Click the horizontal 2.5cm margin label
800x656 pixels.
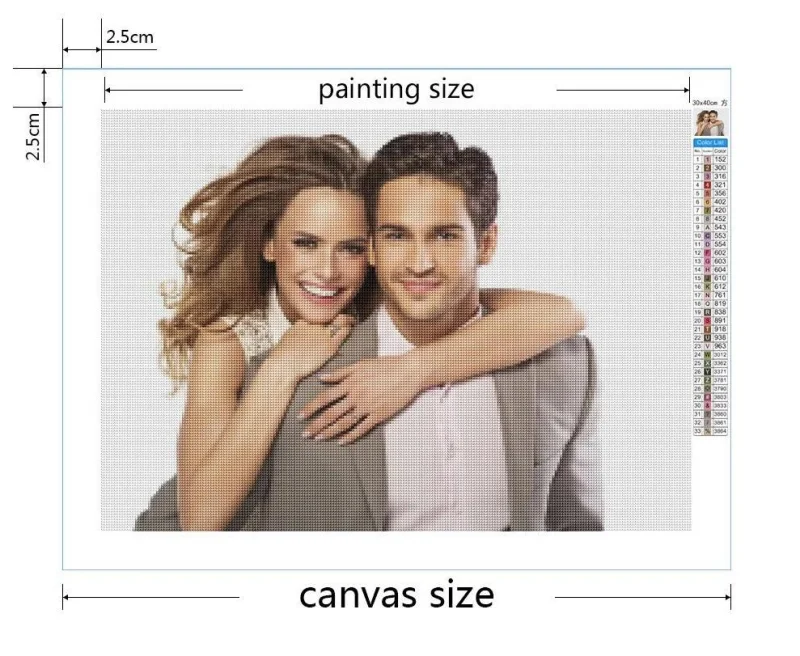[x=130, y=37]
